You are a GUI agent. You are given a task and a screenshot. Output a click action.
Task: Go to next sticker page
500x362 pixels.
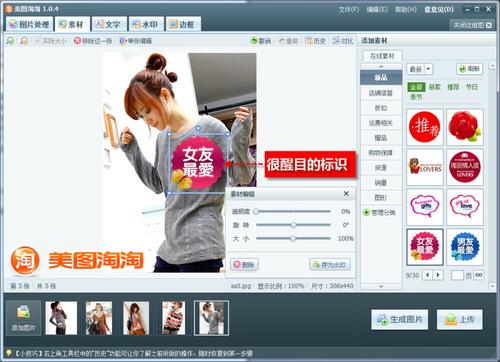(438, 275)
